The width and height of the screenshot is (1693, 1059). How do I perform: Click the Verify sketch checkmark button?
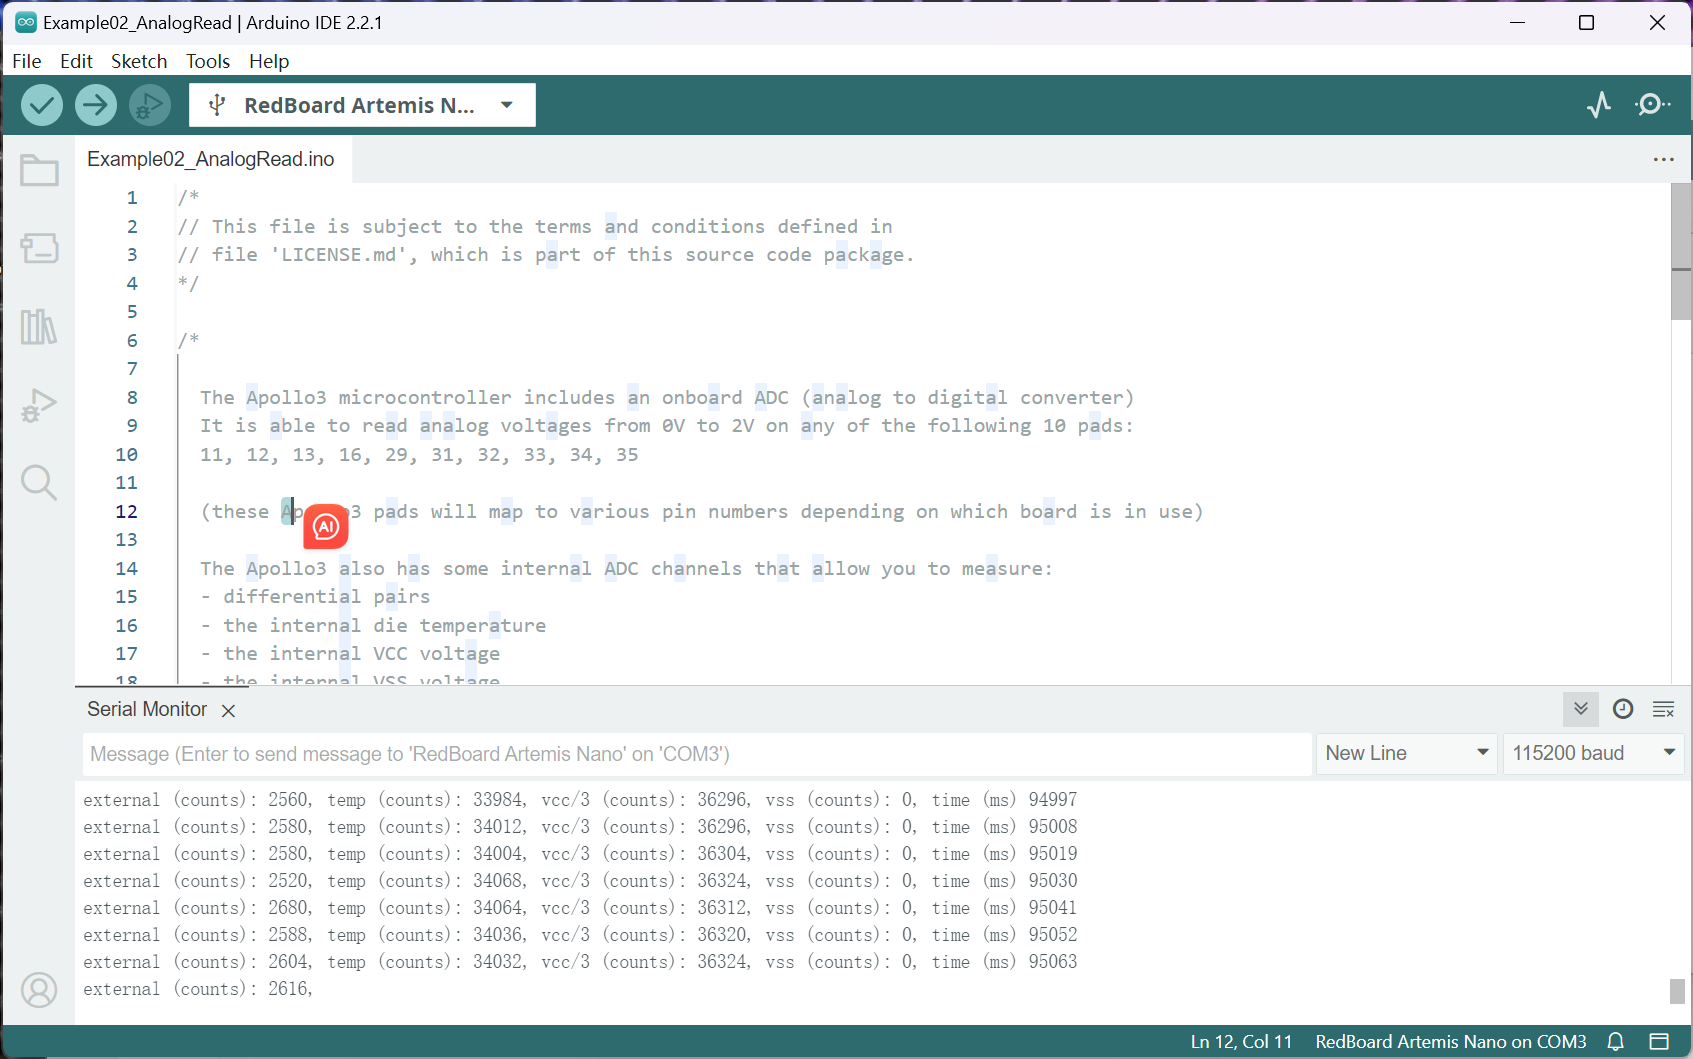point(42,105)
